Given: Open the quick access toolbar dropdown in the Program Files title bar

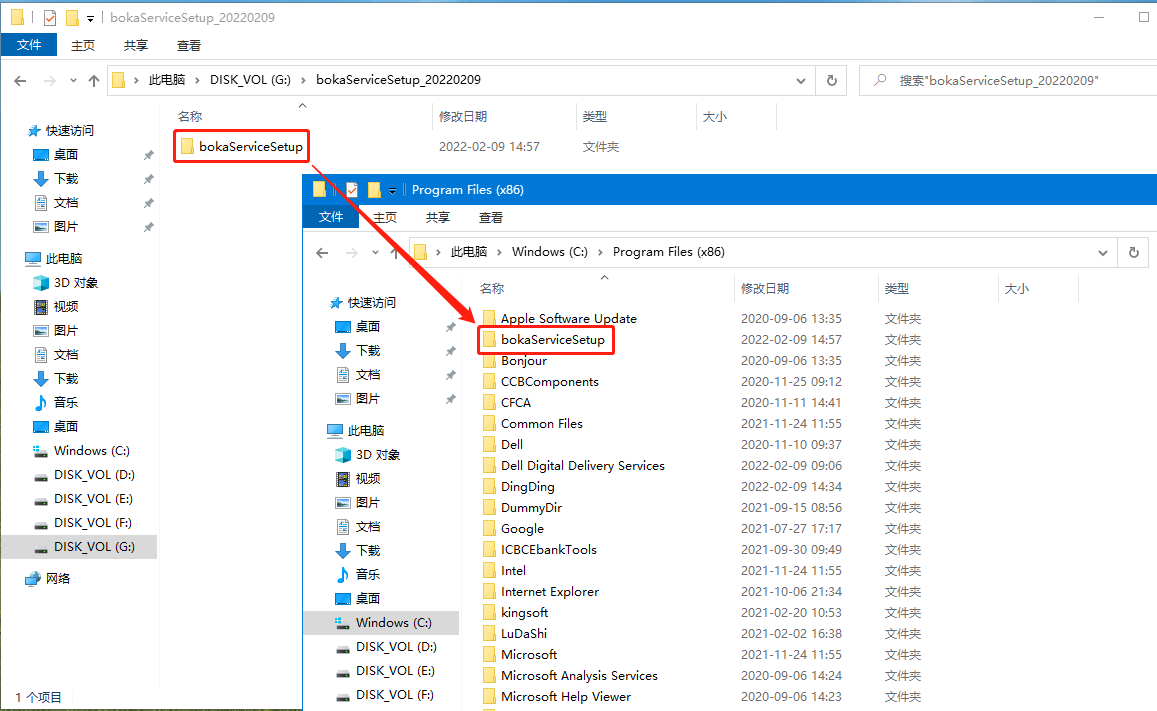Looking at the screenshot, I should coord(393,190).
